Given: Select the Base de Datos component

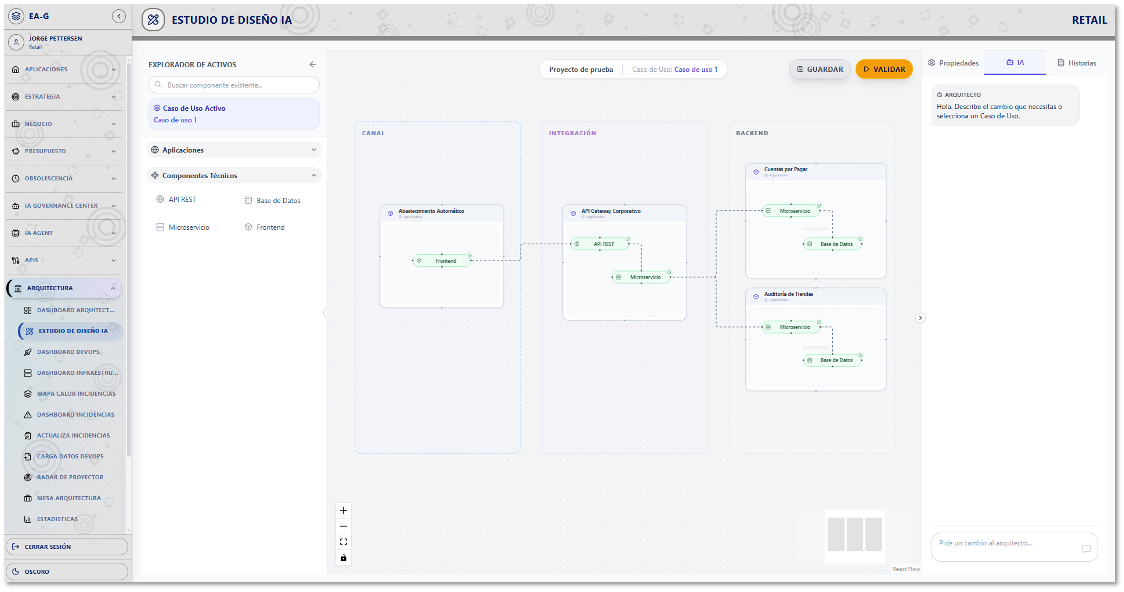Looking at the screenshot, I should tap(272, 200).
